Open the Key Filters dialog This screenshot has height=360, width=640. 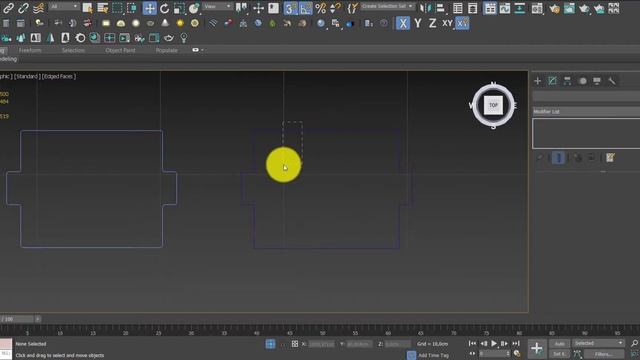pyautogui.click(x=604, y=354)
